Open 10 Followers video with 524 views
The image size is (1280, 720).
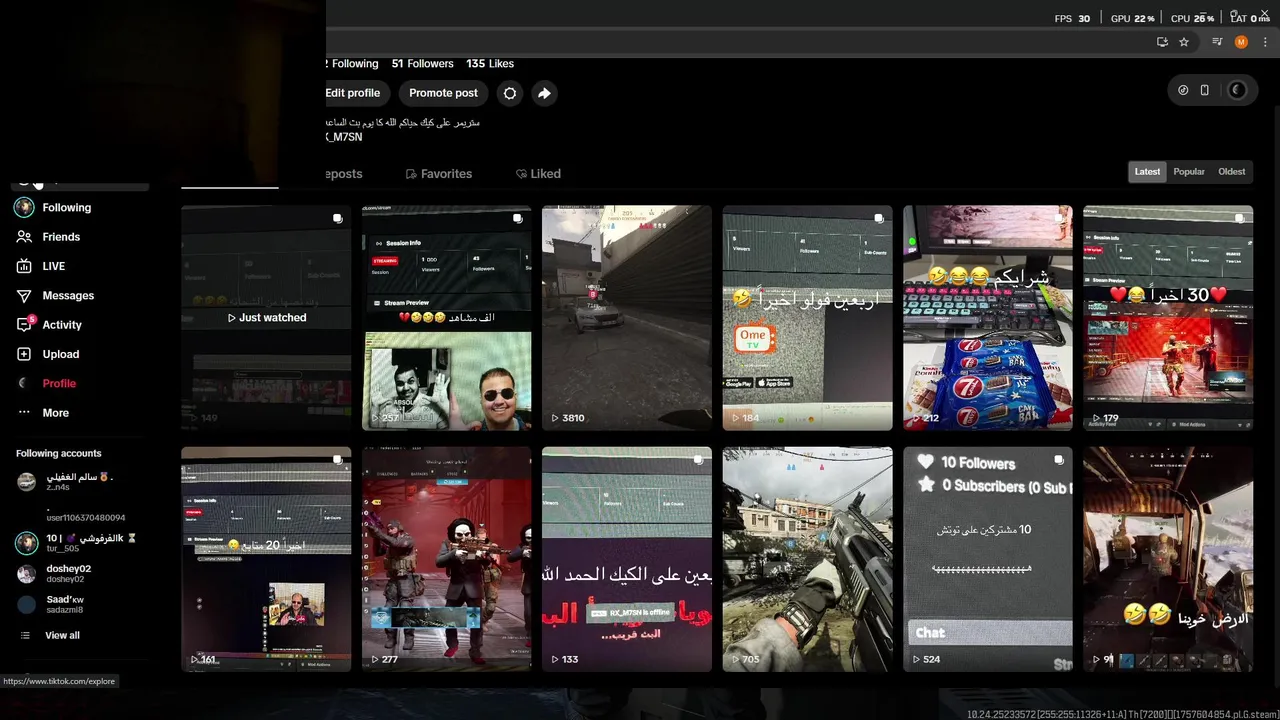click(988, 559)
